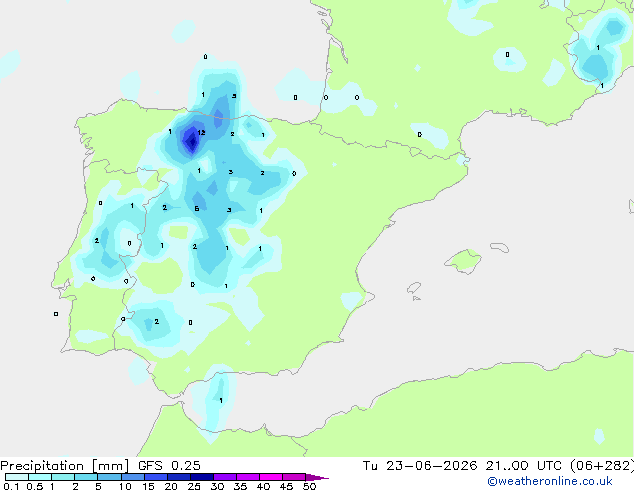Click the "12" precipitation value on map
Screen dimensions: 634x490
tap(201, 132)
